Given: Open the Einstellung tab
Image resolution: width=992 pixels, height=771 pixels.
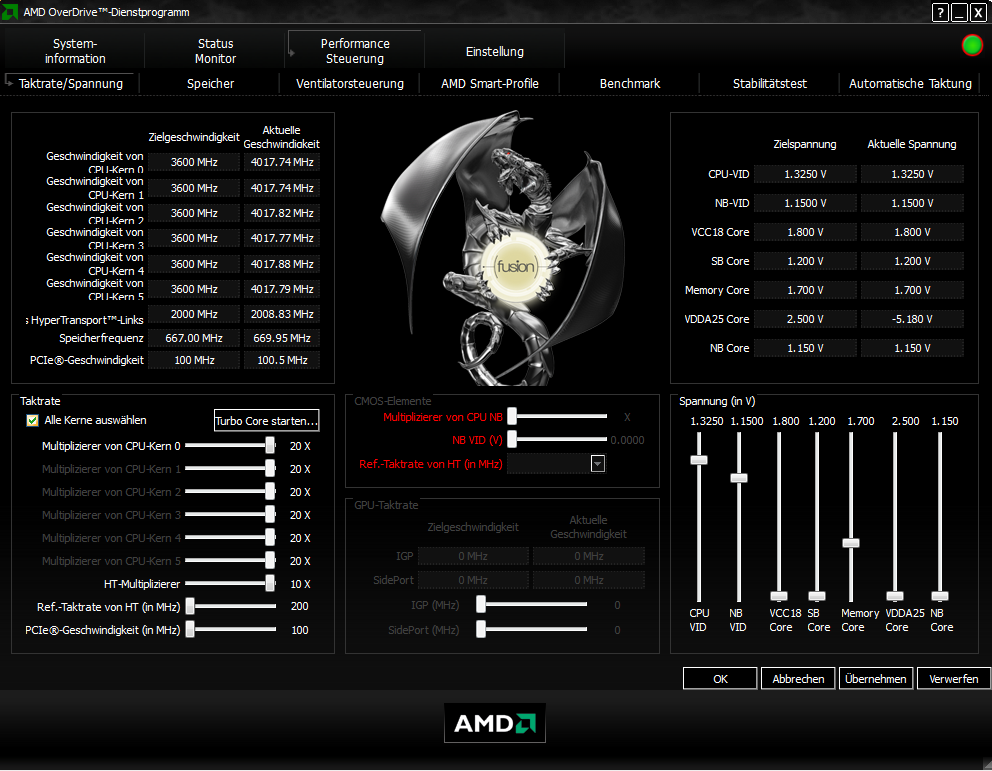Looking at the screenshot, I should pos(495,51).
